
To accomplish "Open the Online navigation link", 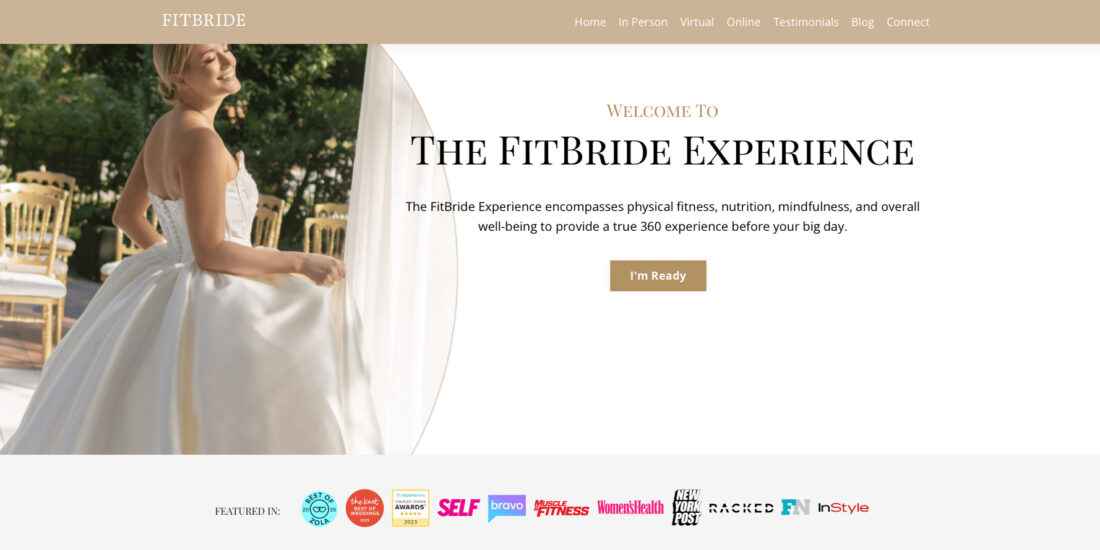I will point(743,22).
